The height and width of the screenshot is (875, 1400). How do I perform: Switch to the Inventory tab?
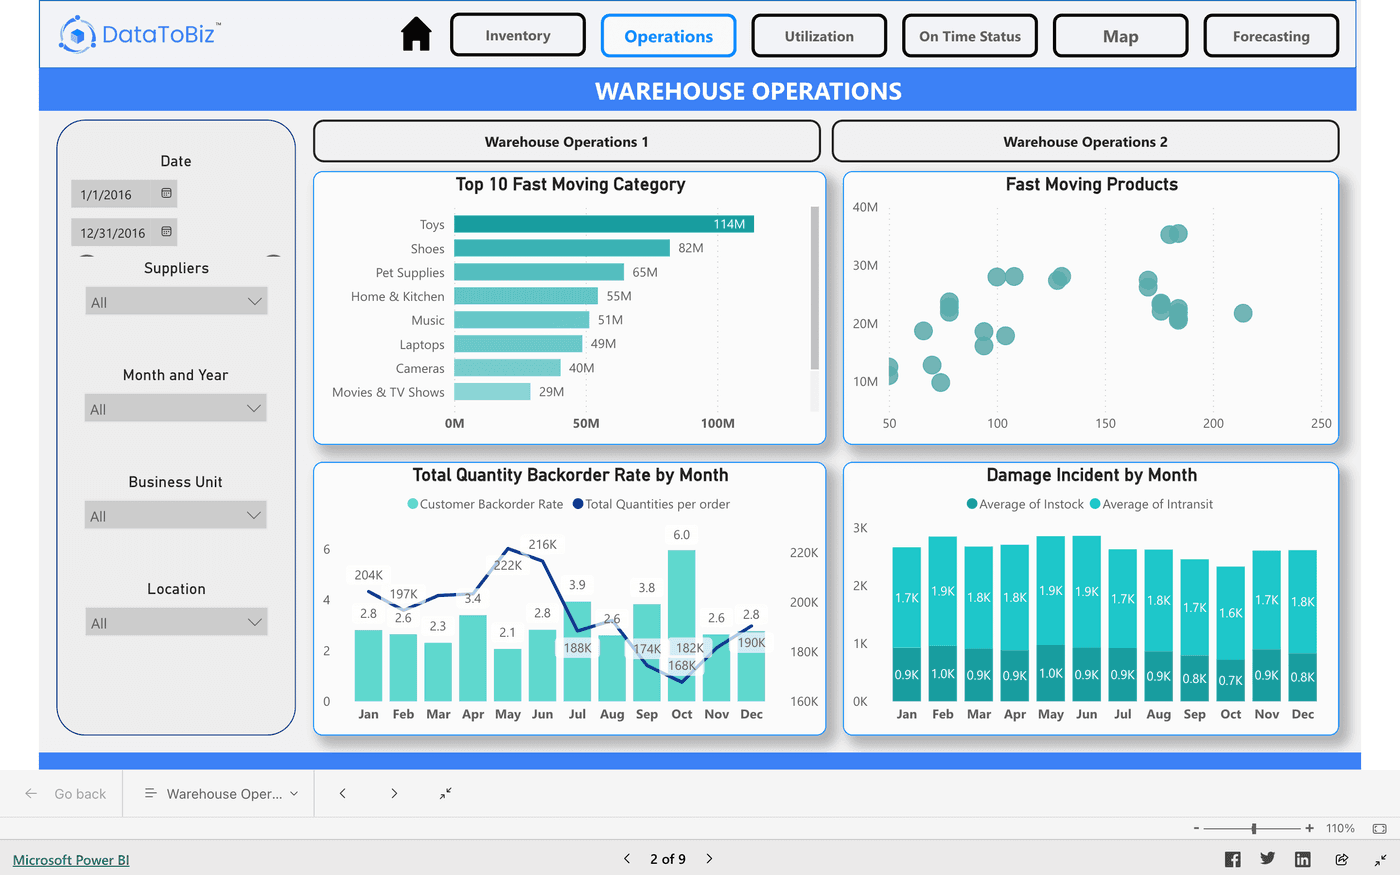coord(517,34)
